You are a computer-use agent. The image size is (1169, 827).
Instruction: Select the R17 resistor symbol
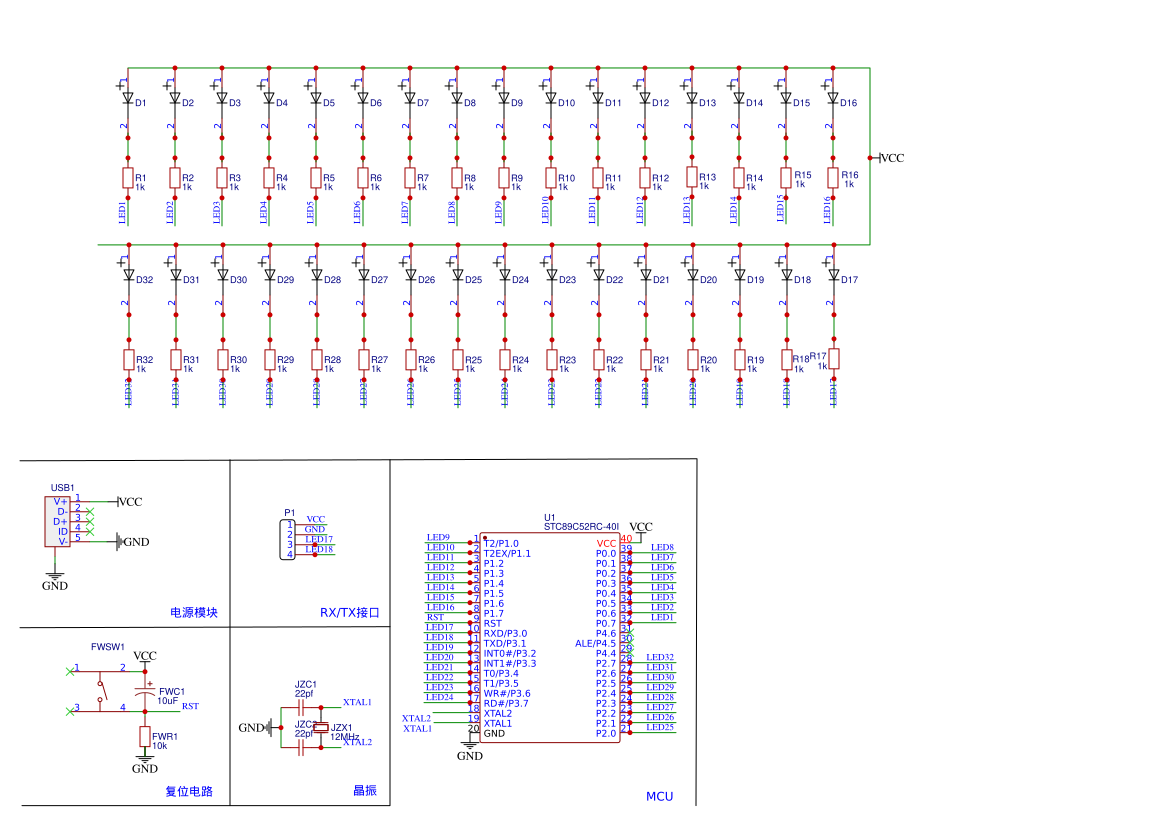tap(833, 359)
